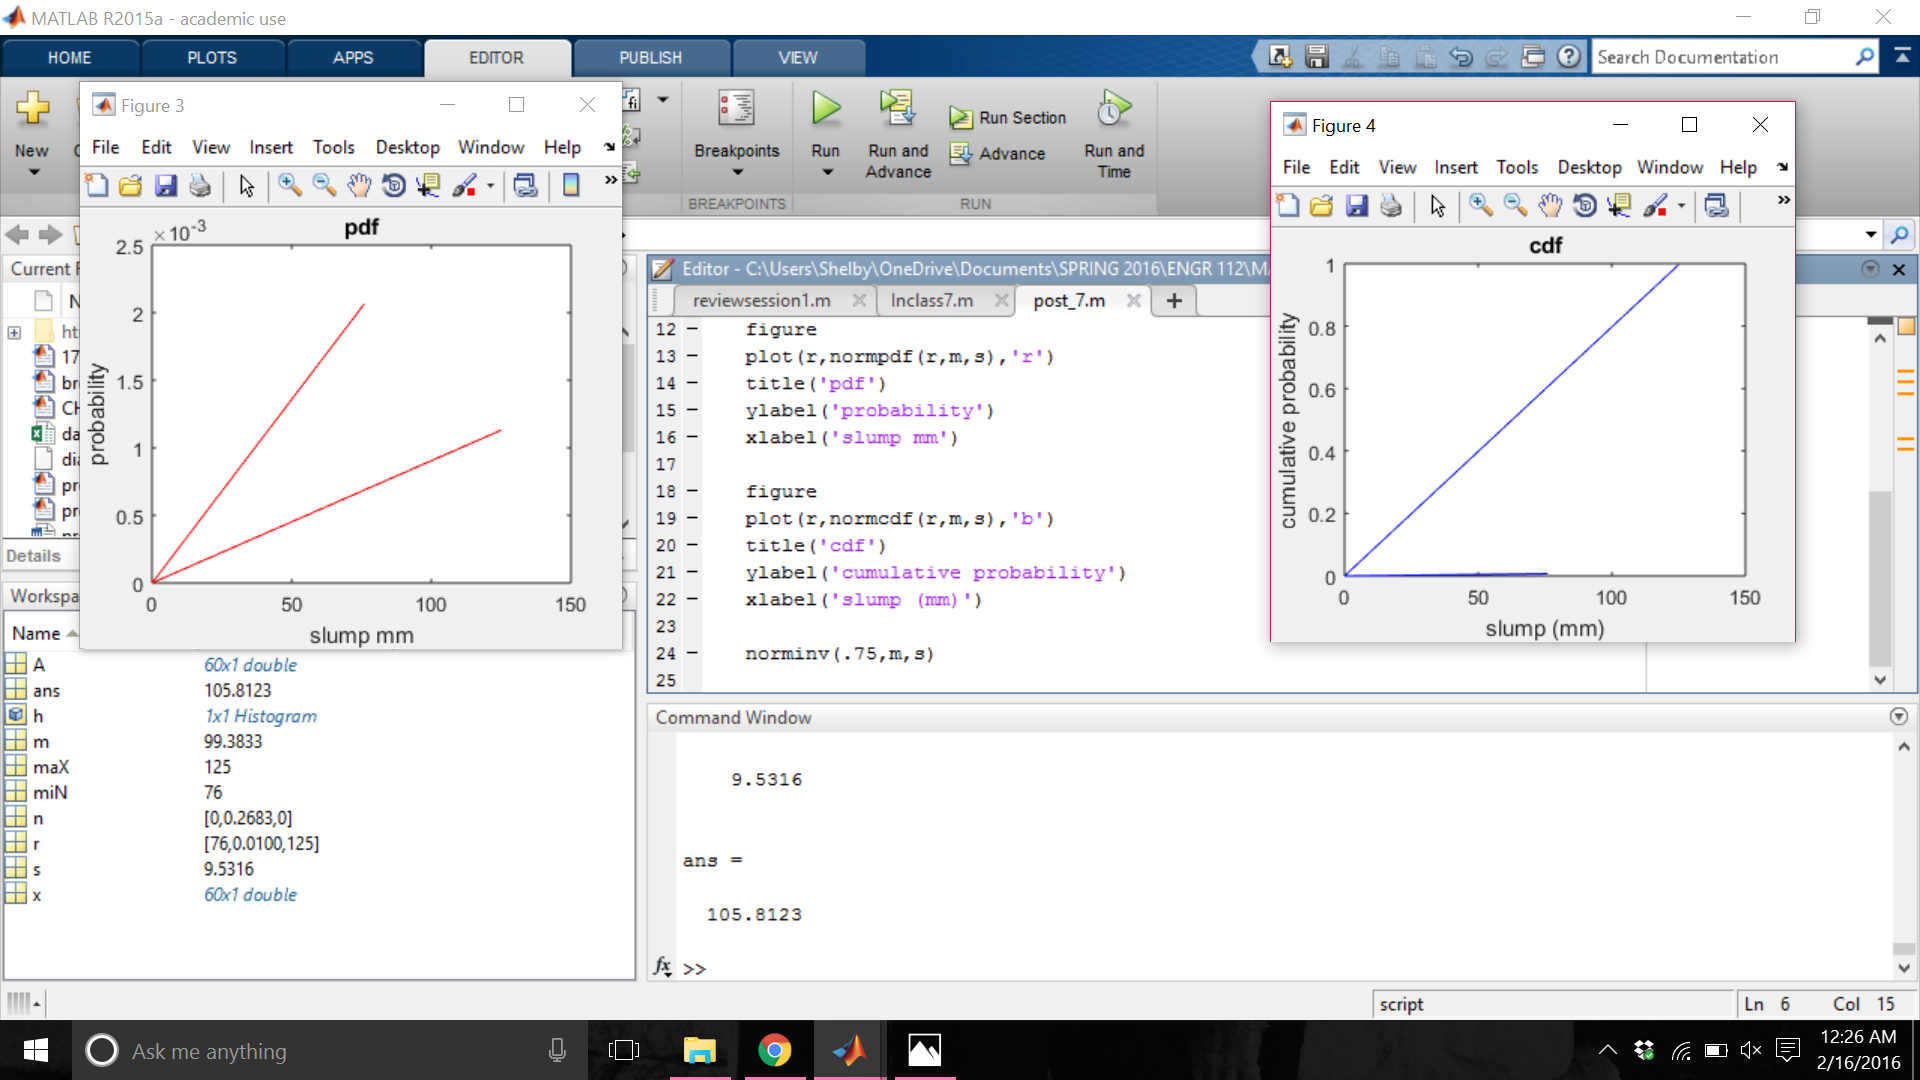The width and height of the screenshot is (1920, 1080).
Task: Click the MATLAB taskbar icon in system tray
Action: 849,1050
